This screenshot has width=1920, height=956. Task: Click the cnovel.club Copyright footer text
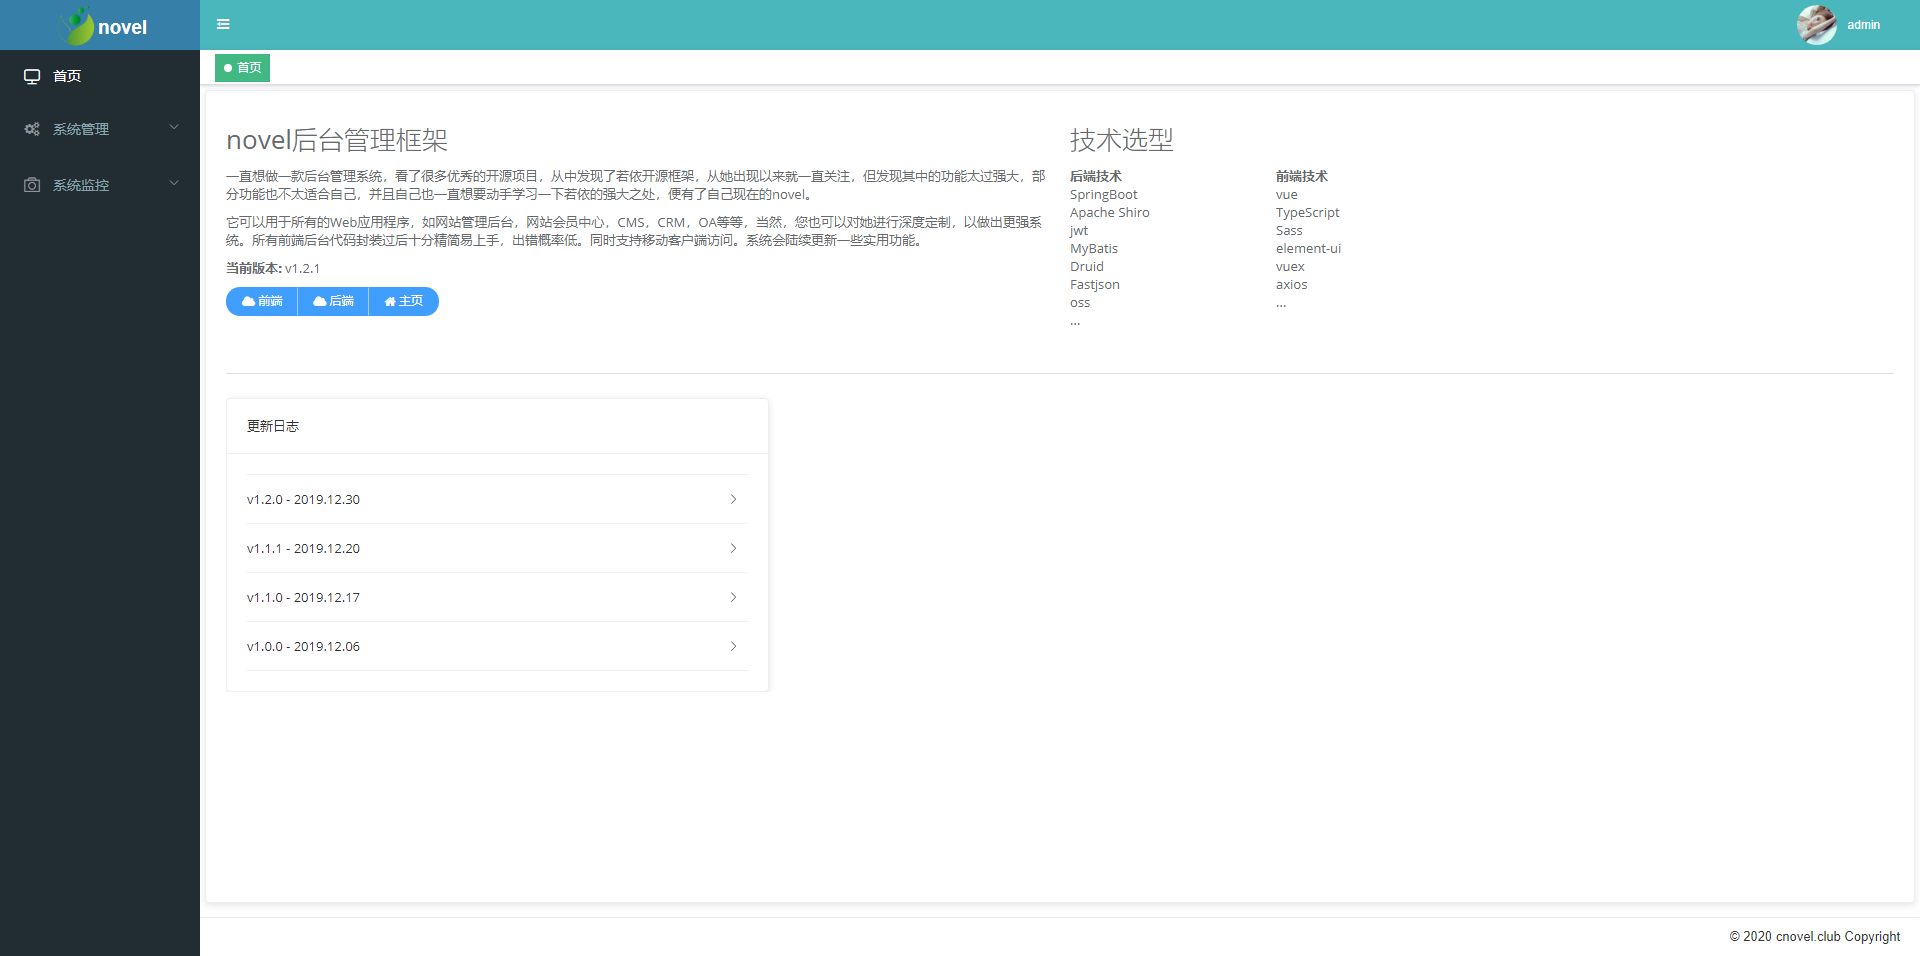point(1814,936)
